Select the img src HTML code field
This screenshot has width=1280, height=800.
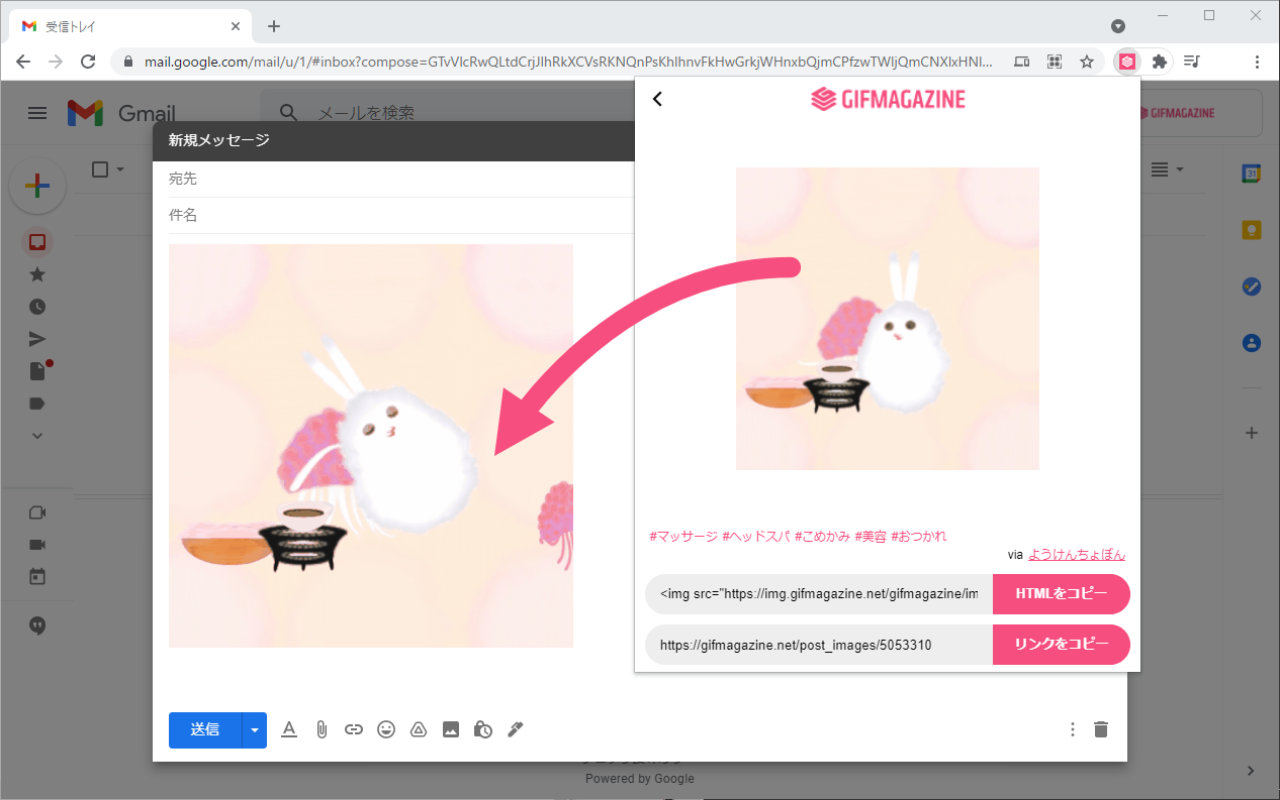(819, 594)
